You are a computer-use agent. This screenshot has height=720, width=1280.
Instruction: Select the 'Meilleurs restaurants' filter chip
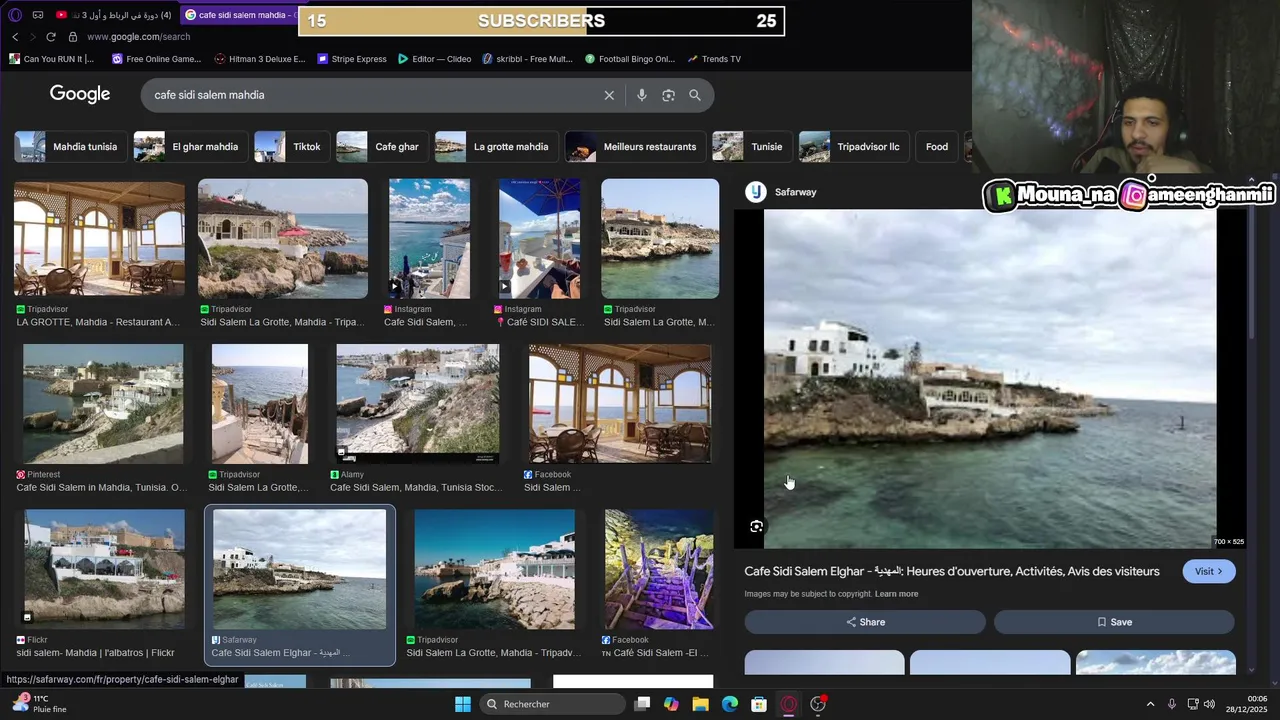coord(634,147)
